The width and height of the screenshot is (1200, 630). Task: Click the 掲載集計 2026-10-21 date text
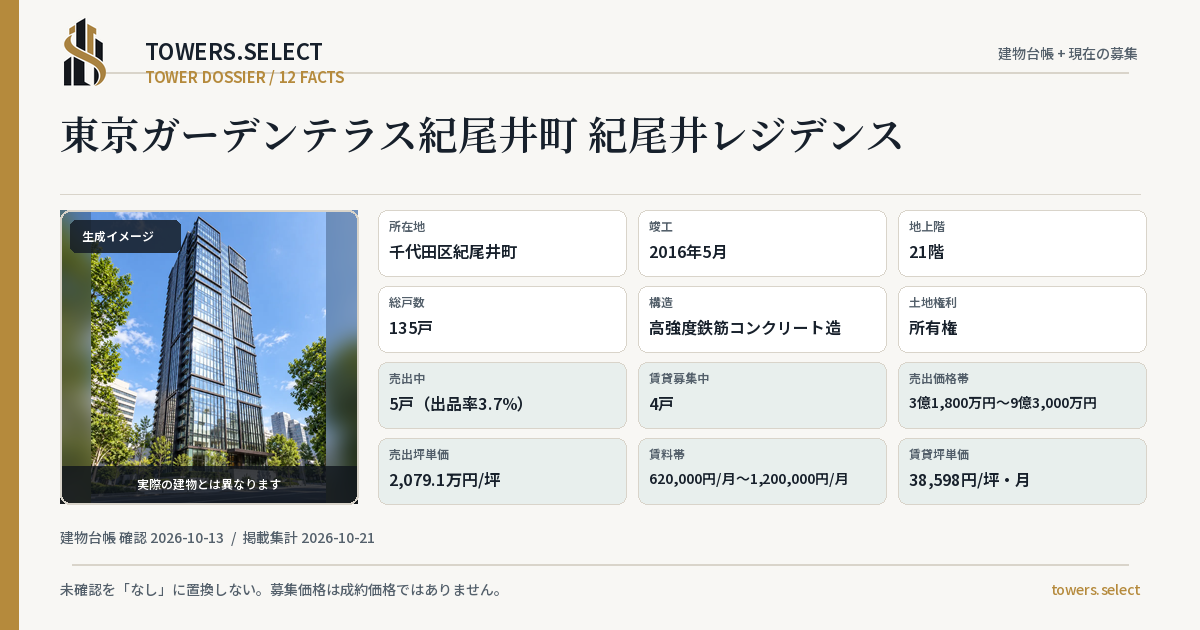[308, 538]
